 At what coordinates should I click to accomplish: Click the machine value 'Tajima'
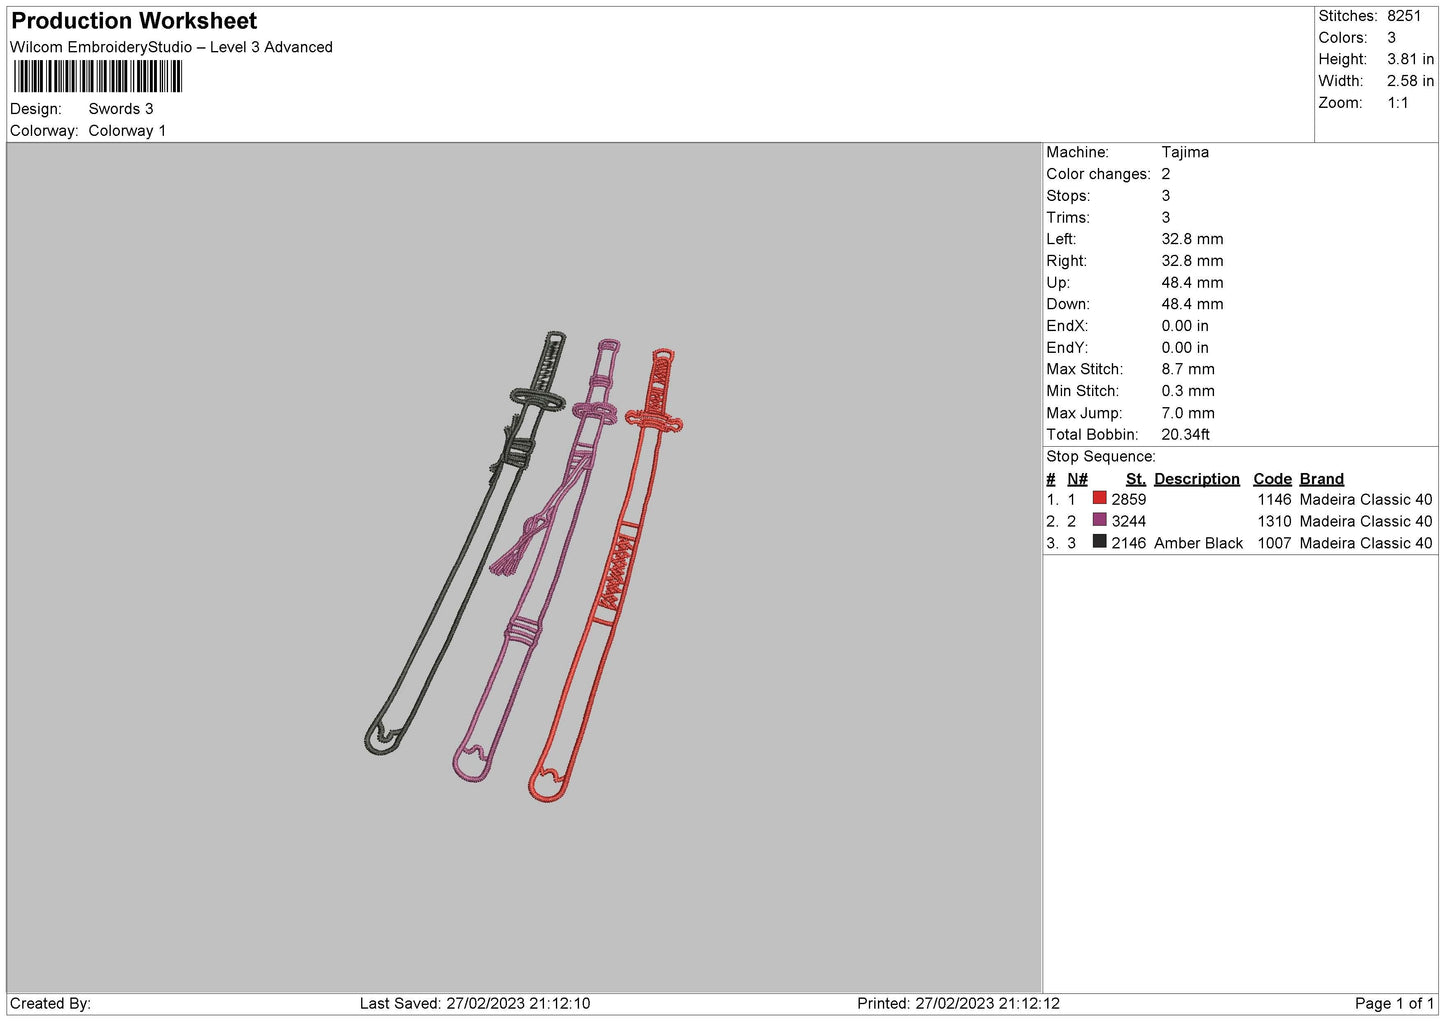point(1185,152)
